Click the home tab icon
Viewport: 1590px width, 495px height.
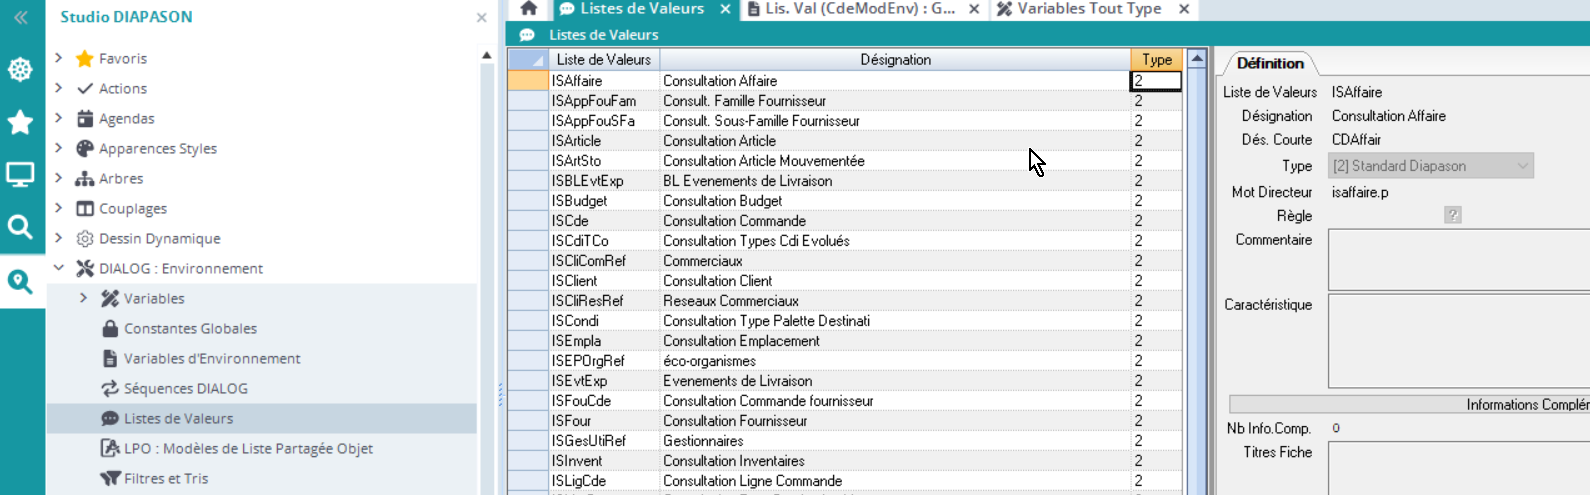click(529, 9)
